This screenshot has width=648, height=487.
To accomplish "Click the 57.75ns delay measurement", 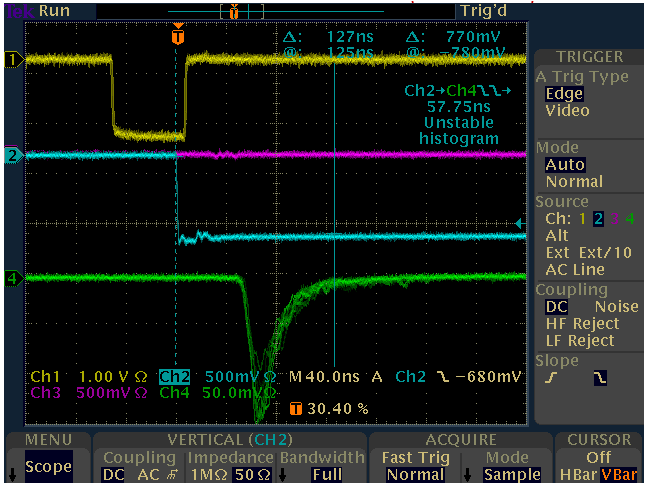I will point(459,107).
